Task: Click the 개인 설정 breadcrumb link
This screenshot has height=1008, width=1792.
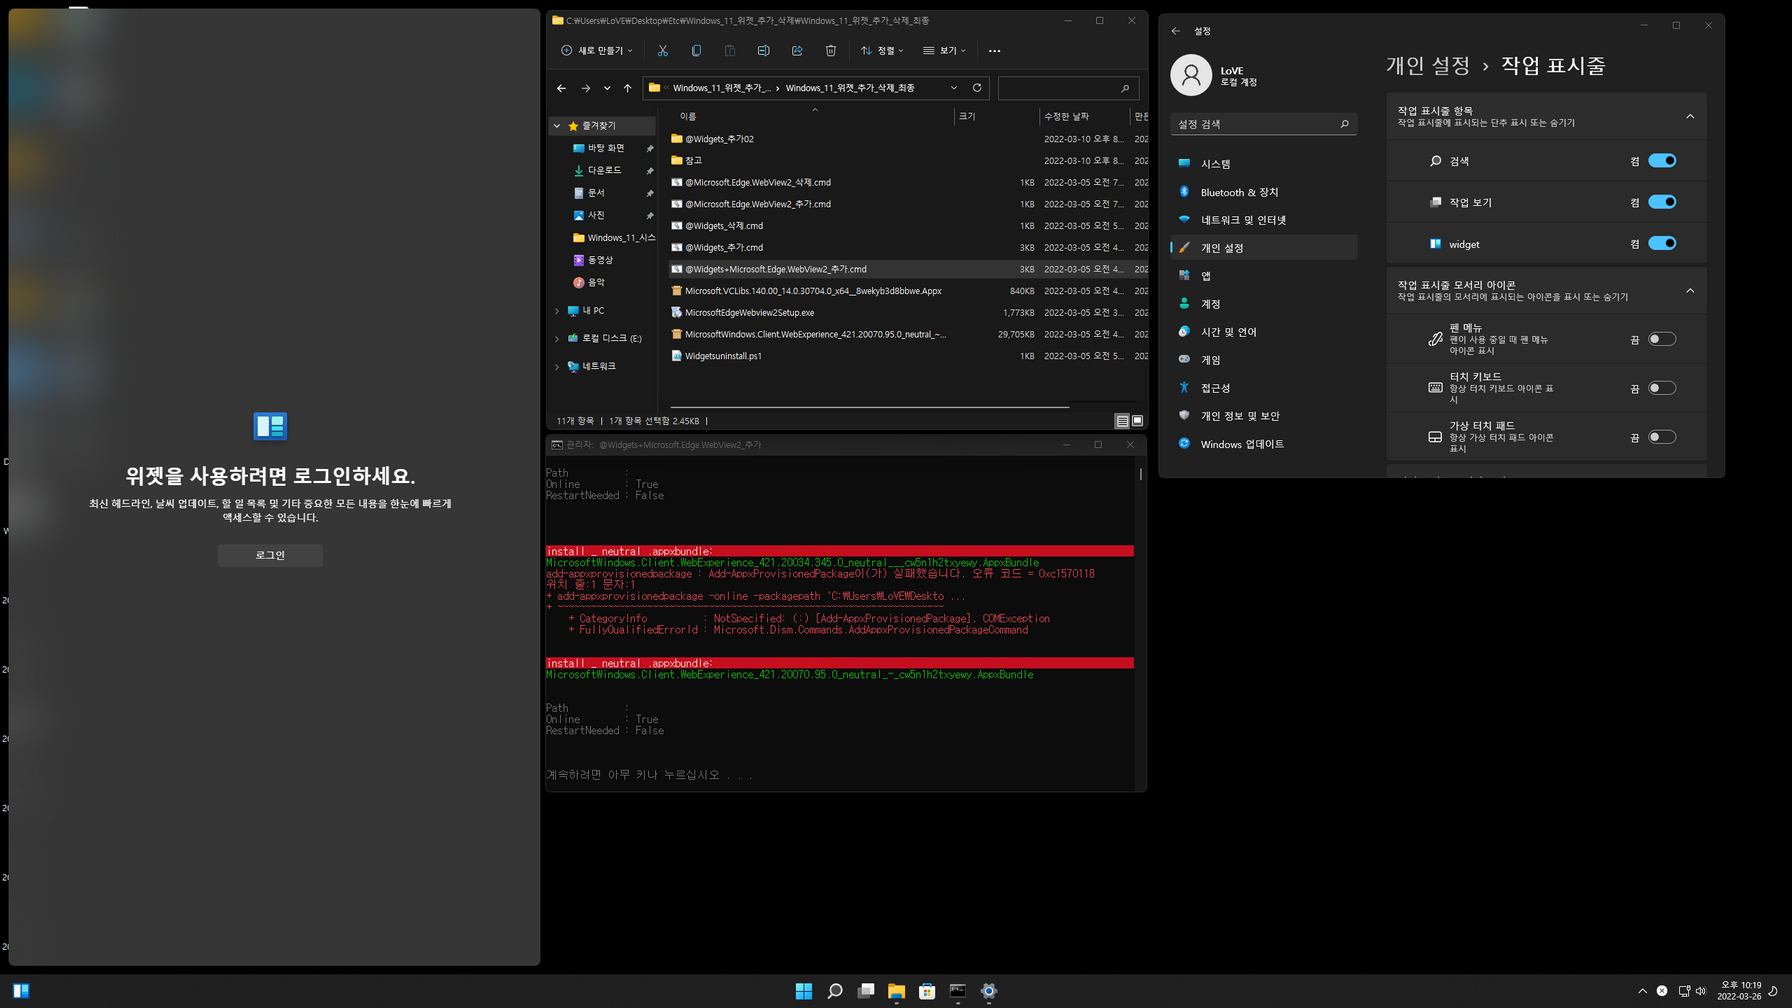Action: (x=1428, y=66)
